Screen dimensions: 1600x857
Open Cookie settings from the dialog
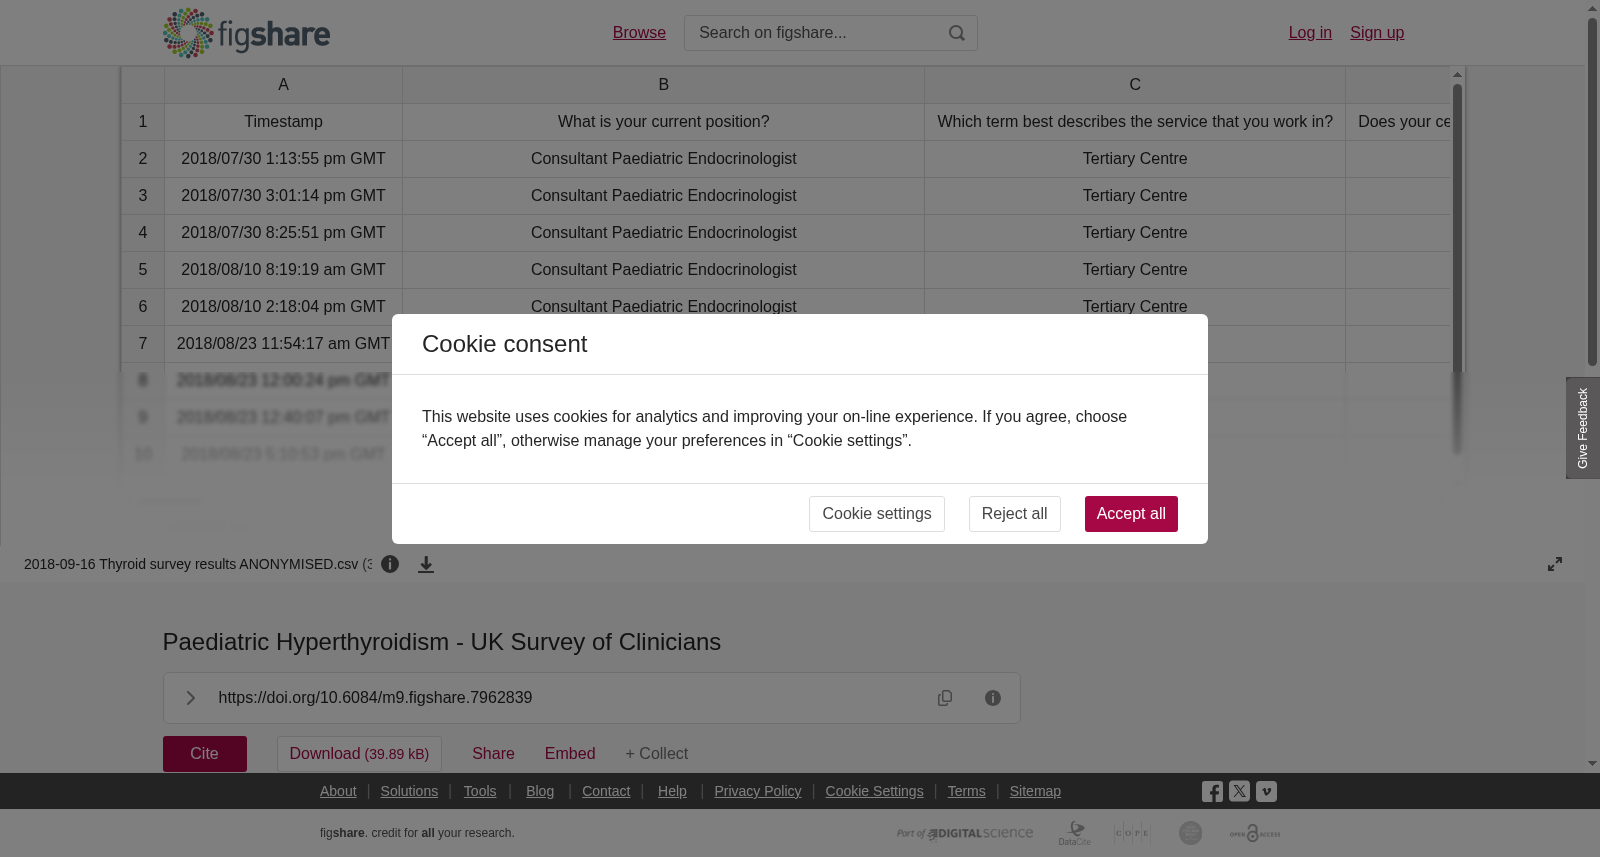pos(876,514)
